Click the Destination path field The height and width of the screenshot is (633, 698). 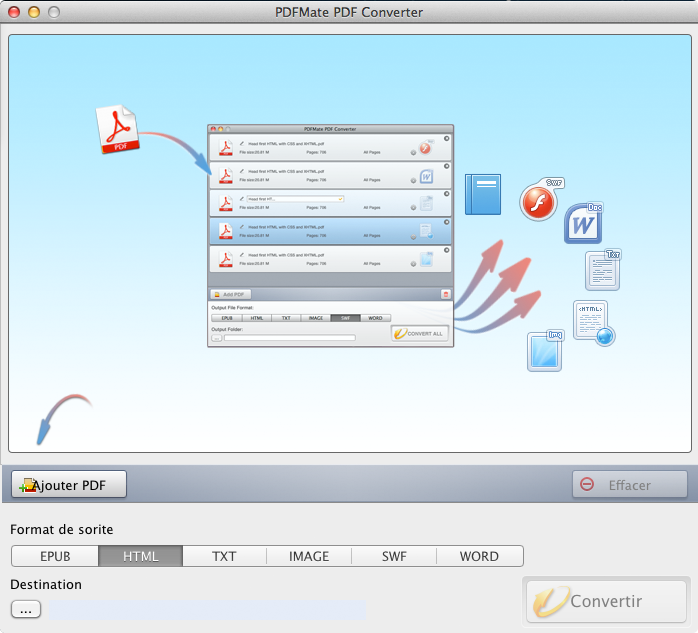pos(207,609)
